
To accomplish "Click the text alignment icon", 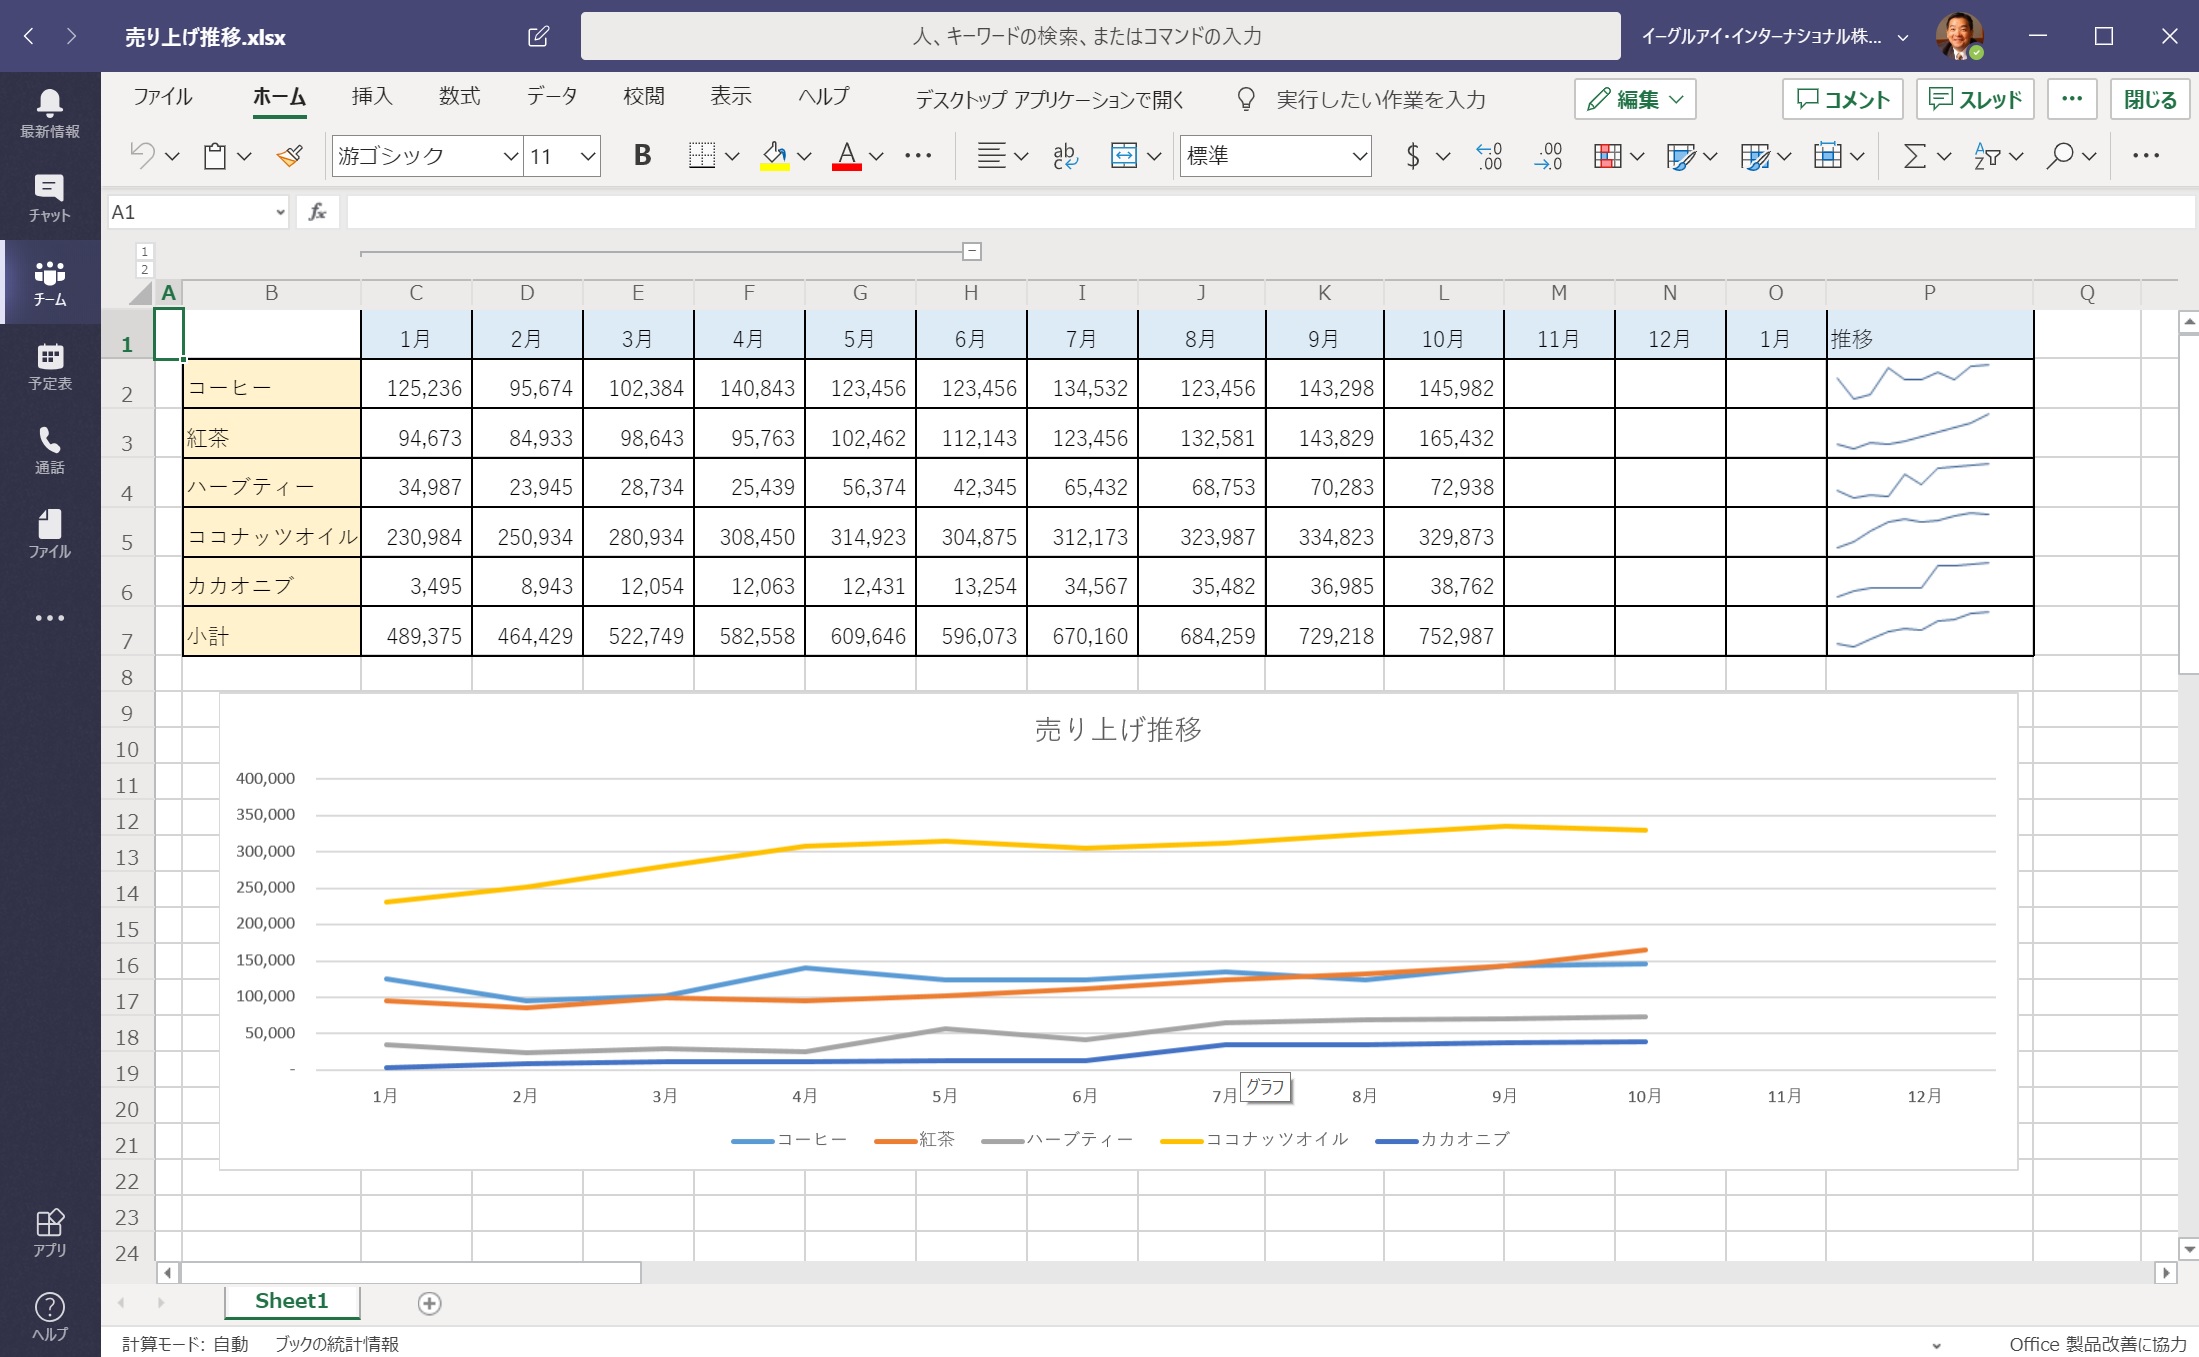I will point(991,155).
